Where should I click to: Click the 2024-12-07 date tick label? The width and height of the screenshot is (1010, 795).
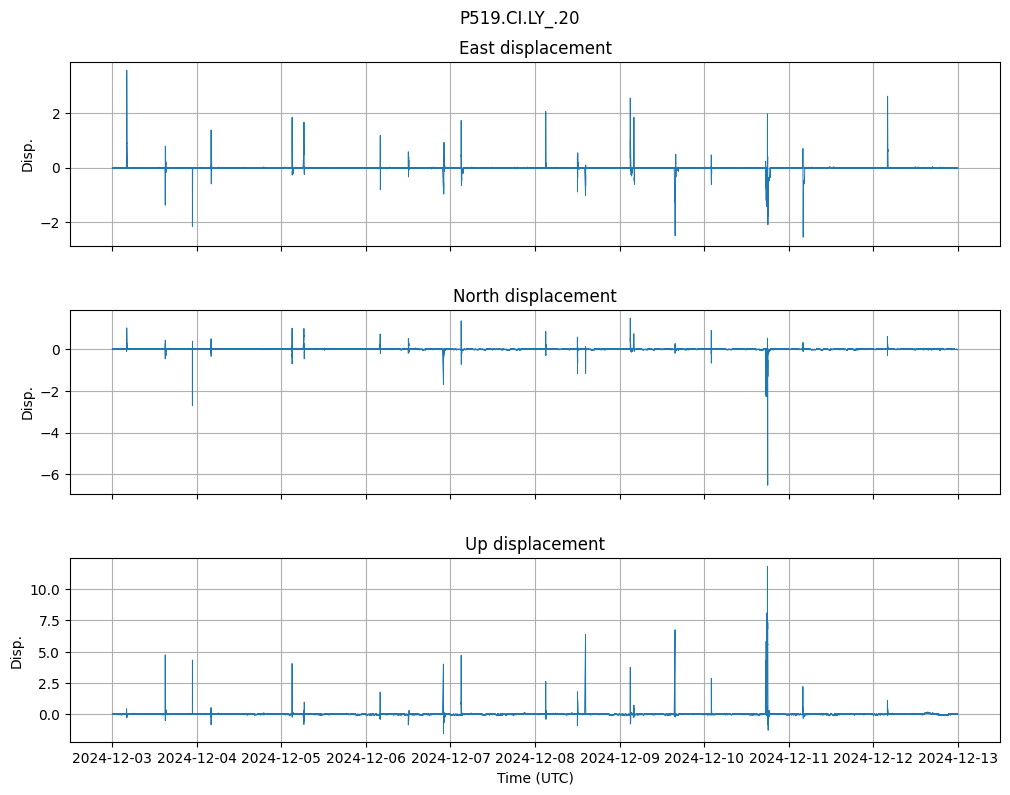click(x=450, y=760)
